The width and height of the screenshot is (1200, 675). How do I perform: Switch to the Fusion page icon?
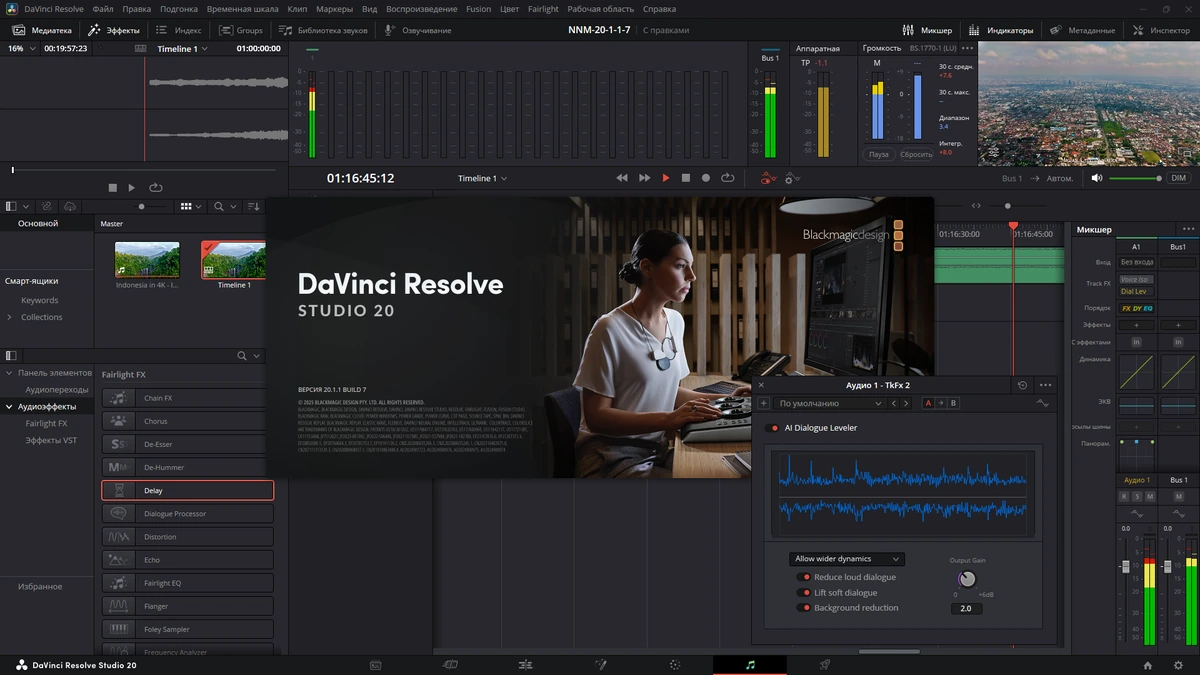pos(601,665)
